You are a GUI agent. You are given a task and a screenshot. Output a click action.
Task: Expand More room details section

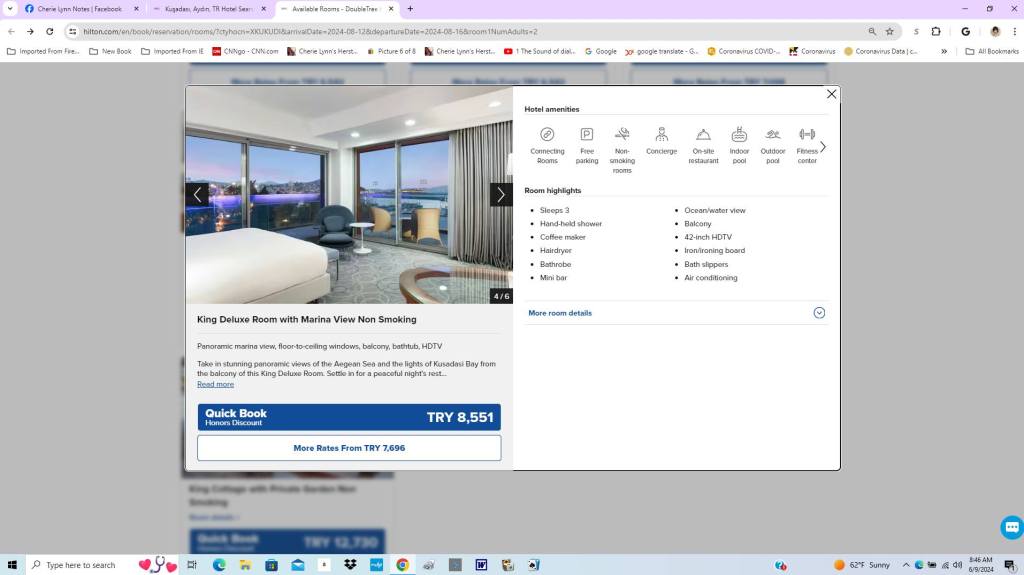pyautogui.click(x=676, y=313)
